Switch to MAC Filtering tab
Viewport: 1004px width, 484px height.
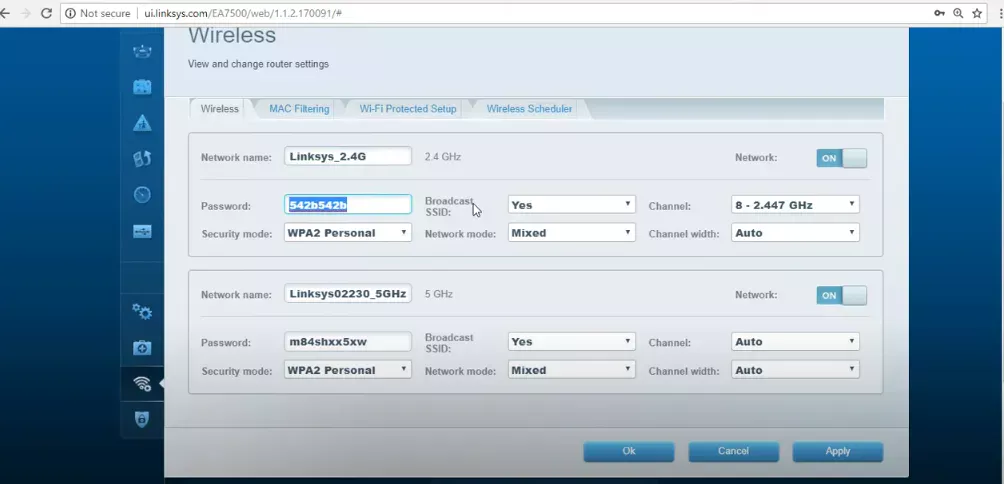299,109
